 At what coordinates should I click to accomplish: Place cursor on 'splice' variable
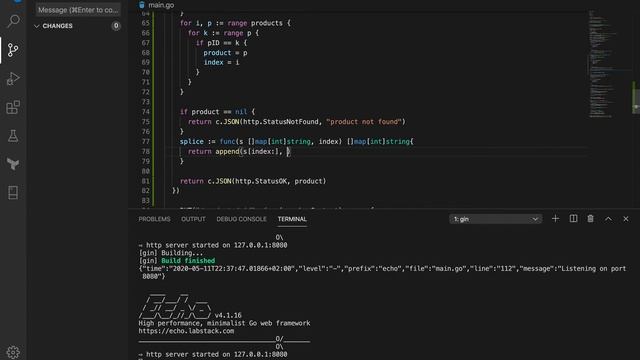(x=191, y=141)
